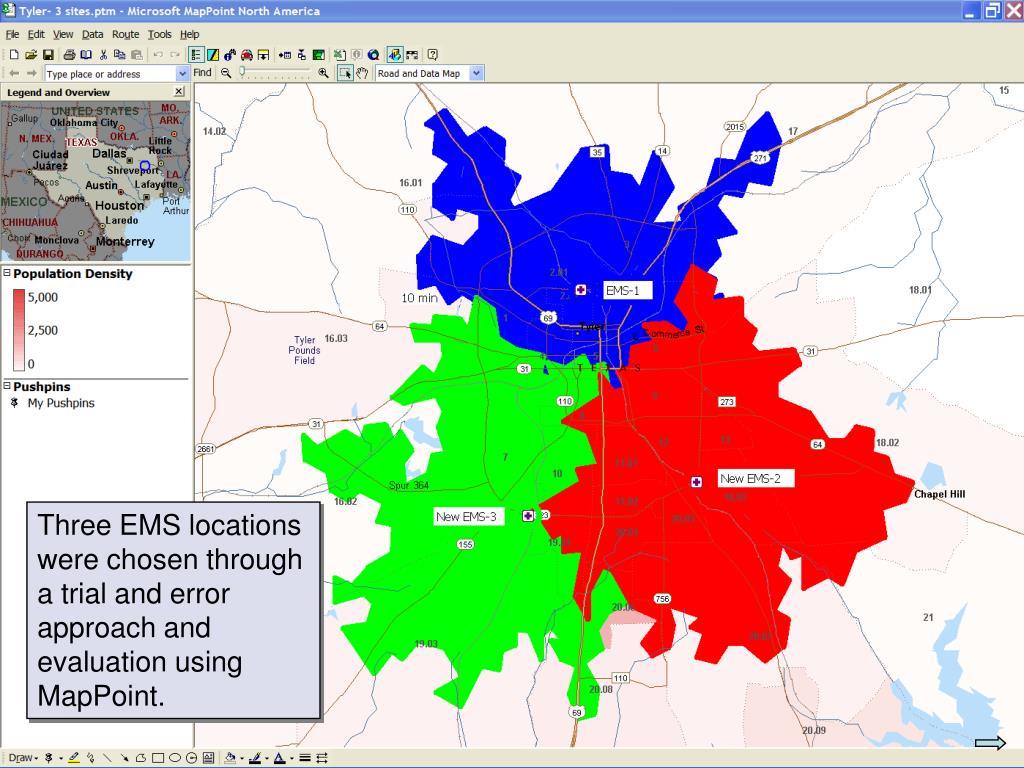The width and height of the screenshot is (1024, 768).
Task: Open the Line Color dropdown arrow
Action: (x=266, y=758)
